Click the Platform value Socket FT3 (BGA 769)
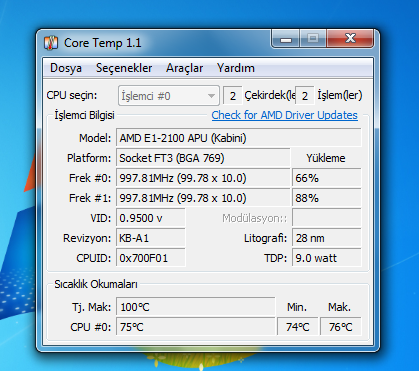419x371 pixels. [203, 158]
